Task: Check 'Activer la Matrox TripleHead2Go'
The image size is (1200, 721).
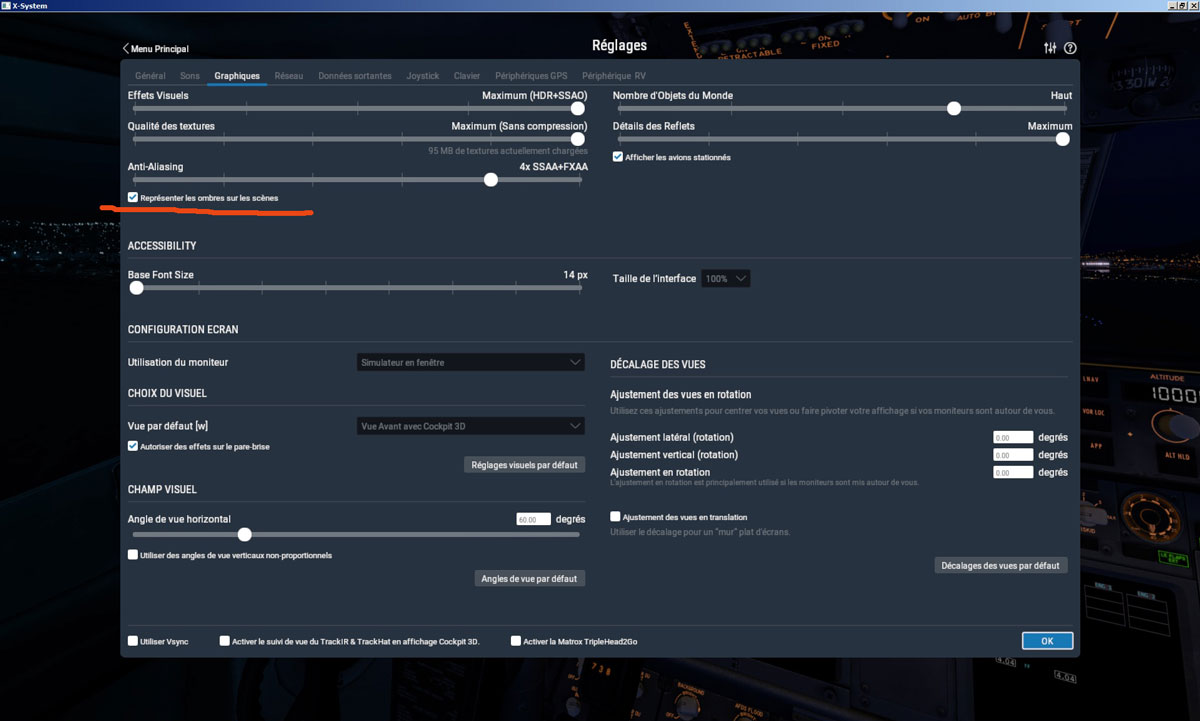Action: pyautogui.click(x=516, y=640)
